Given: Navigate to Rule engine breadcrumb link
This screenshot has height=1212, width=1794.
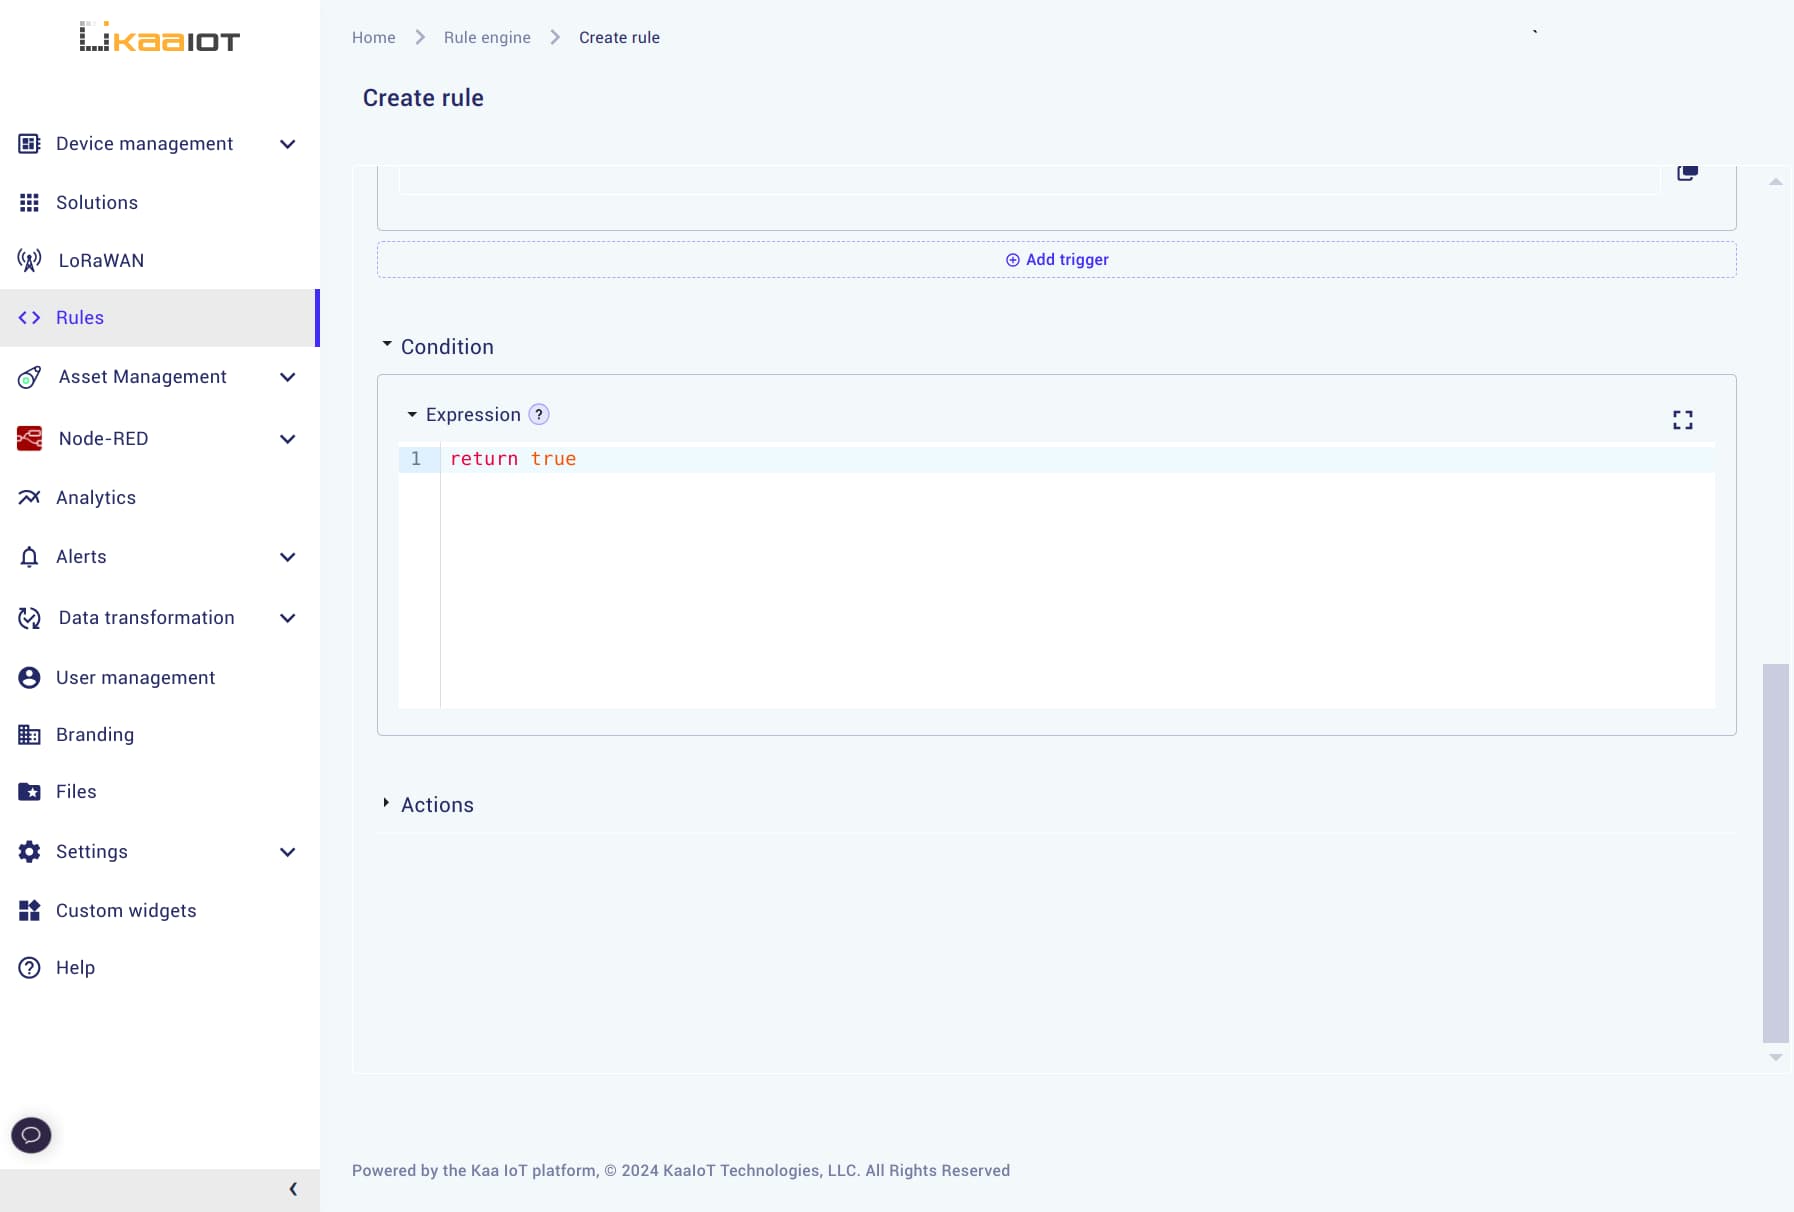Looking at the screenshot, I should (487, 38).
